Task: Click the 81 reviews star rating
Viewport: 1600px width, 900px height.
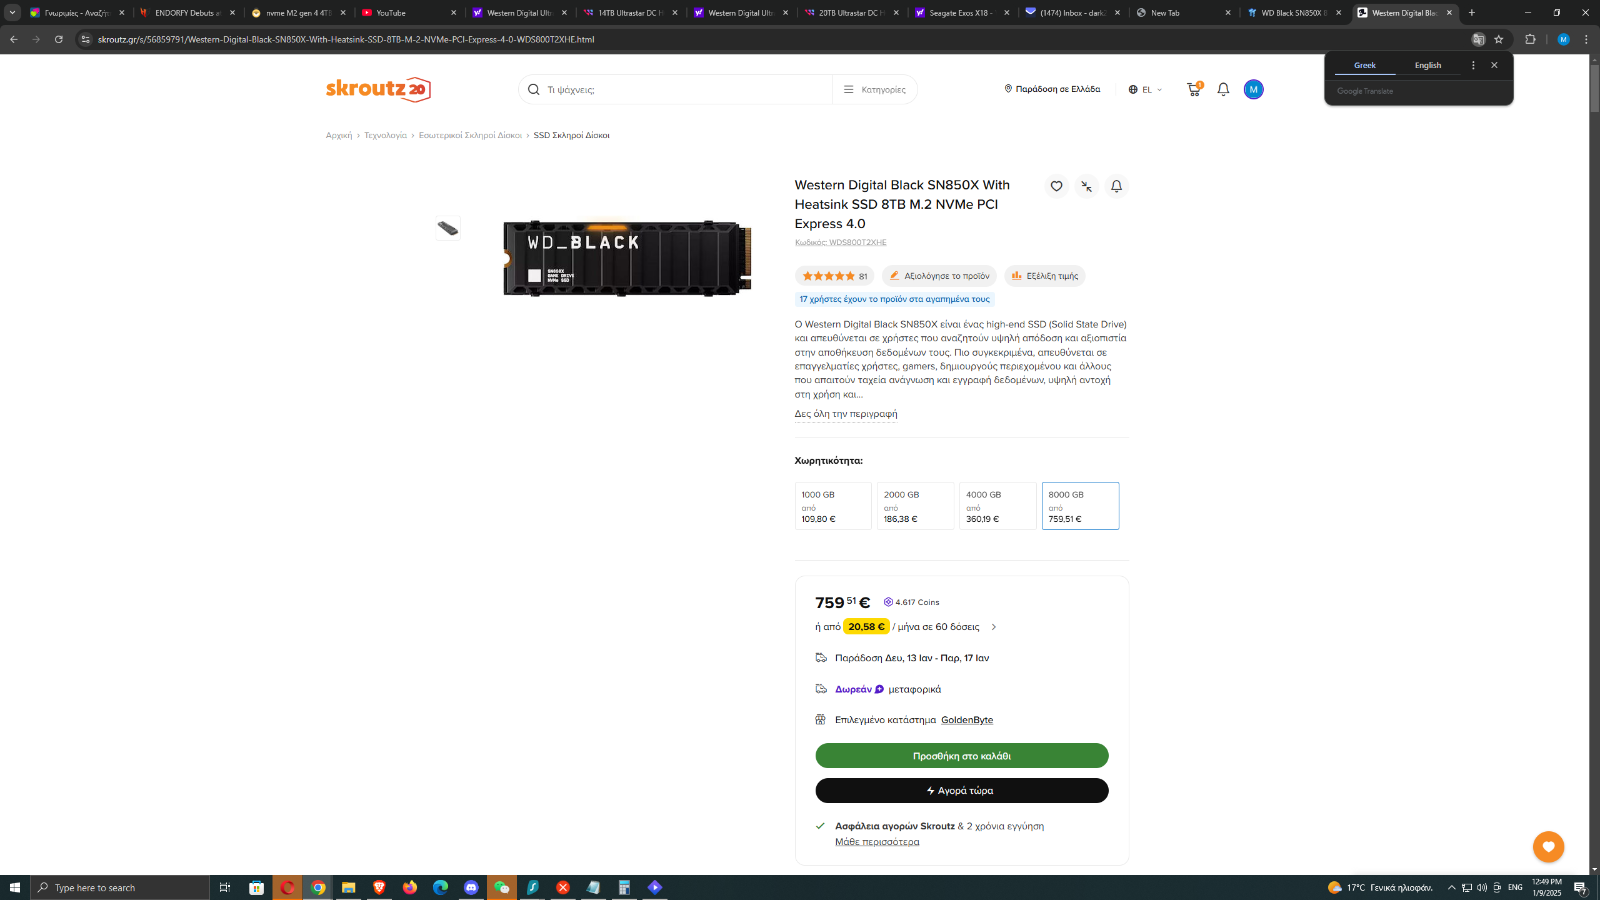Action: click(x=835, y=276)
